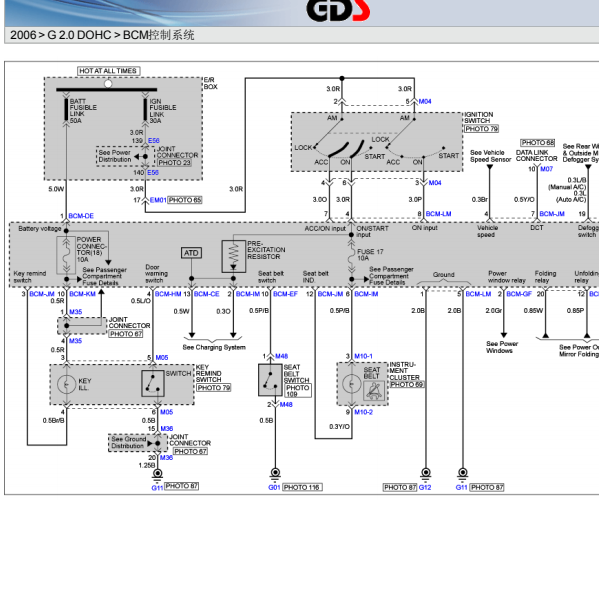Open the BCM-GF connector link
The width and height of the screenshot is (599, 600).
pos(519,294)
